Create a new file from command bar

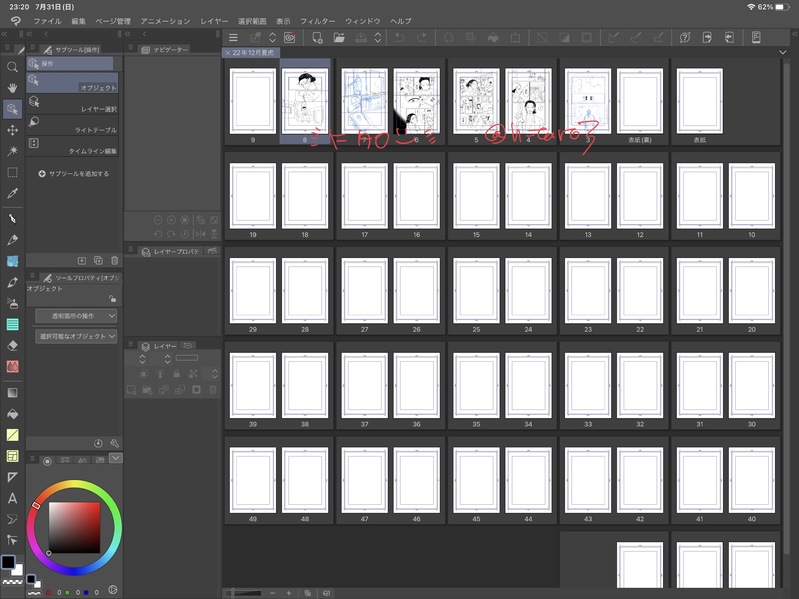point(317,37)
